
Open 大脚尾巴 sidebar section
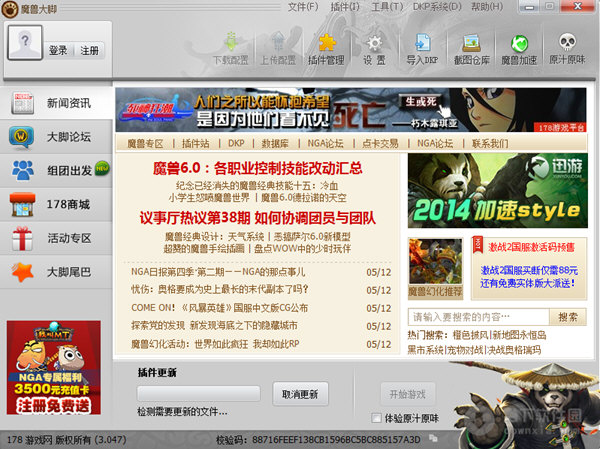point(56,272)
